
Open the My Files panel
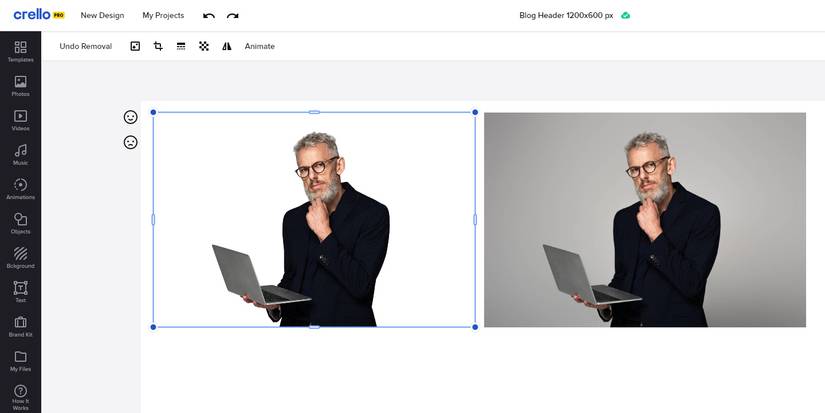pos(21,361)
